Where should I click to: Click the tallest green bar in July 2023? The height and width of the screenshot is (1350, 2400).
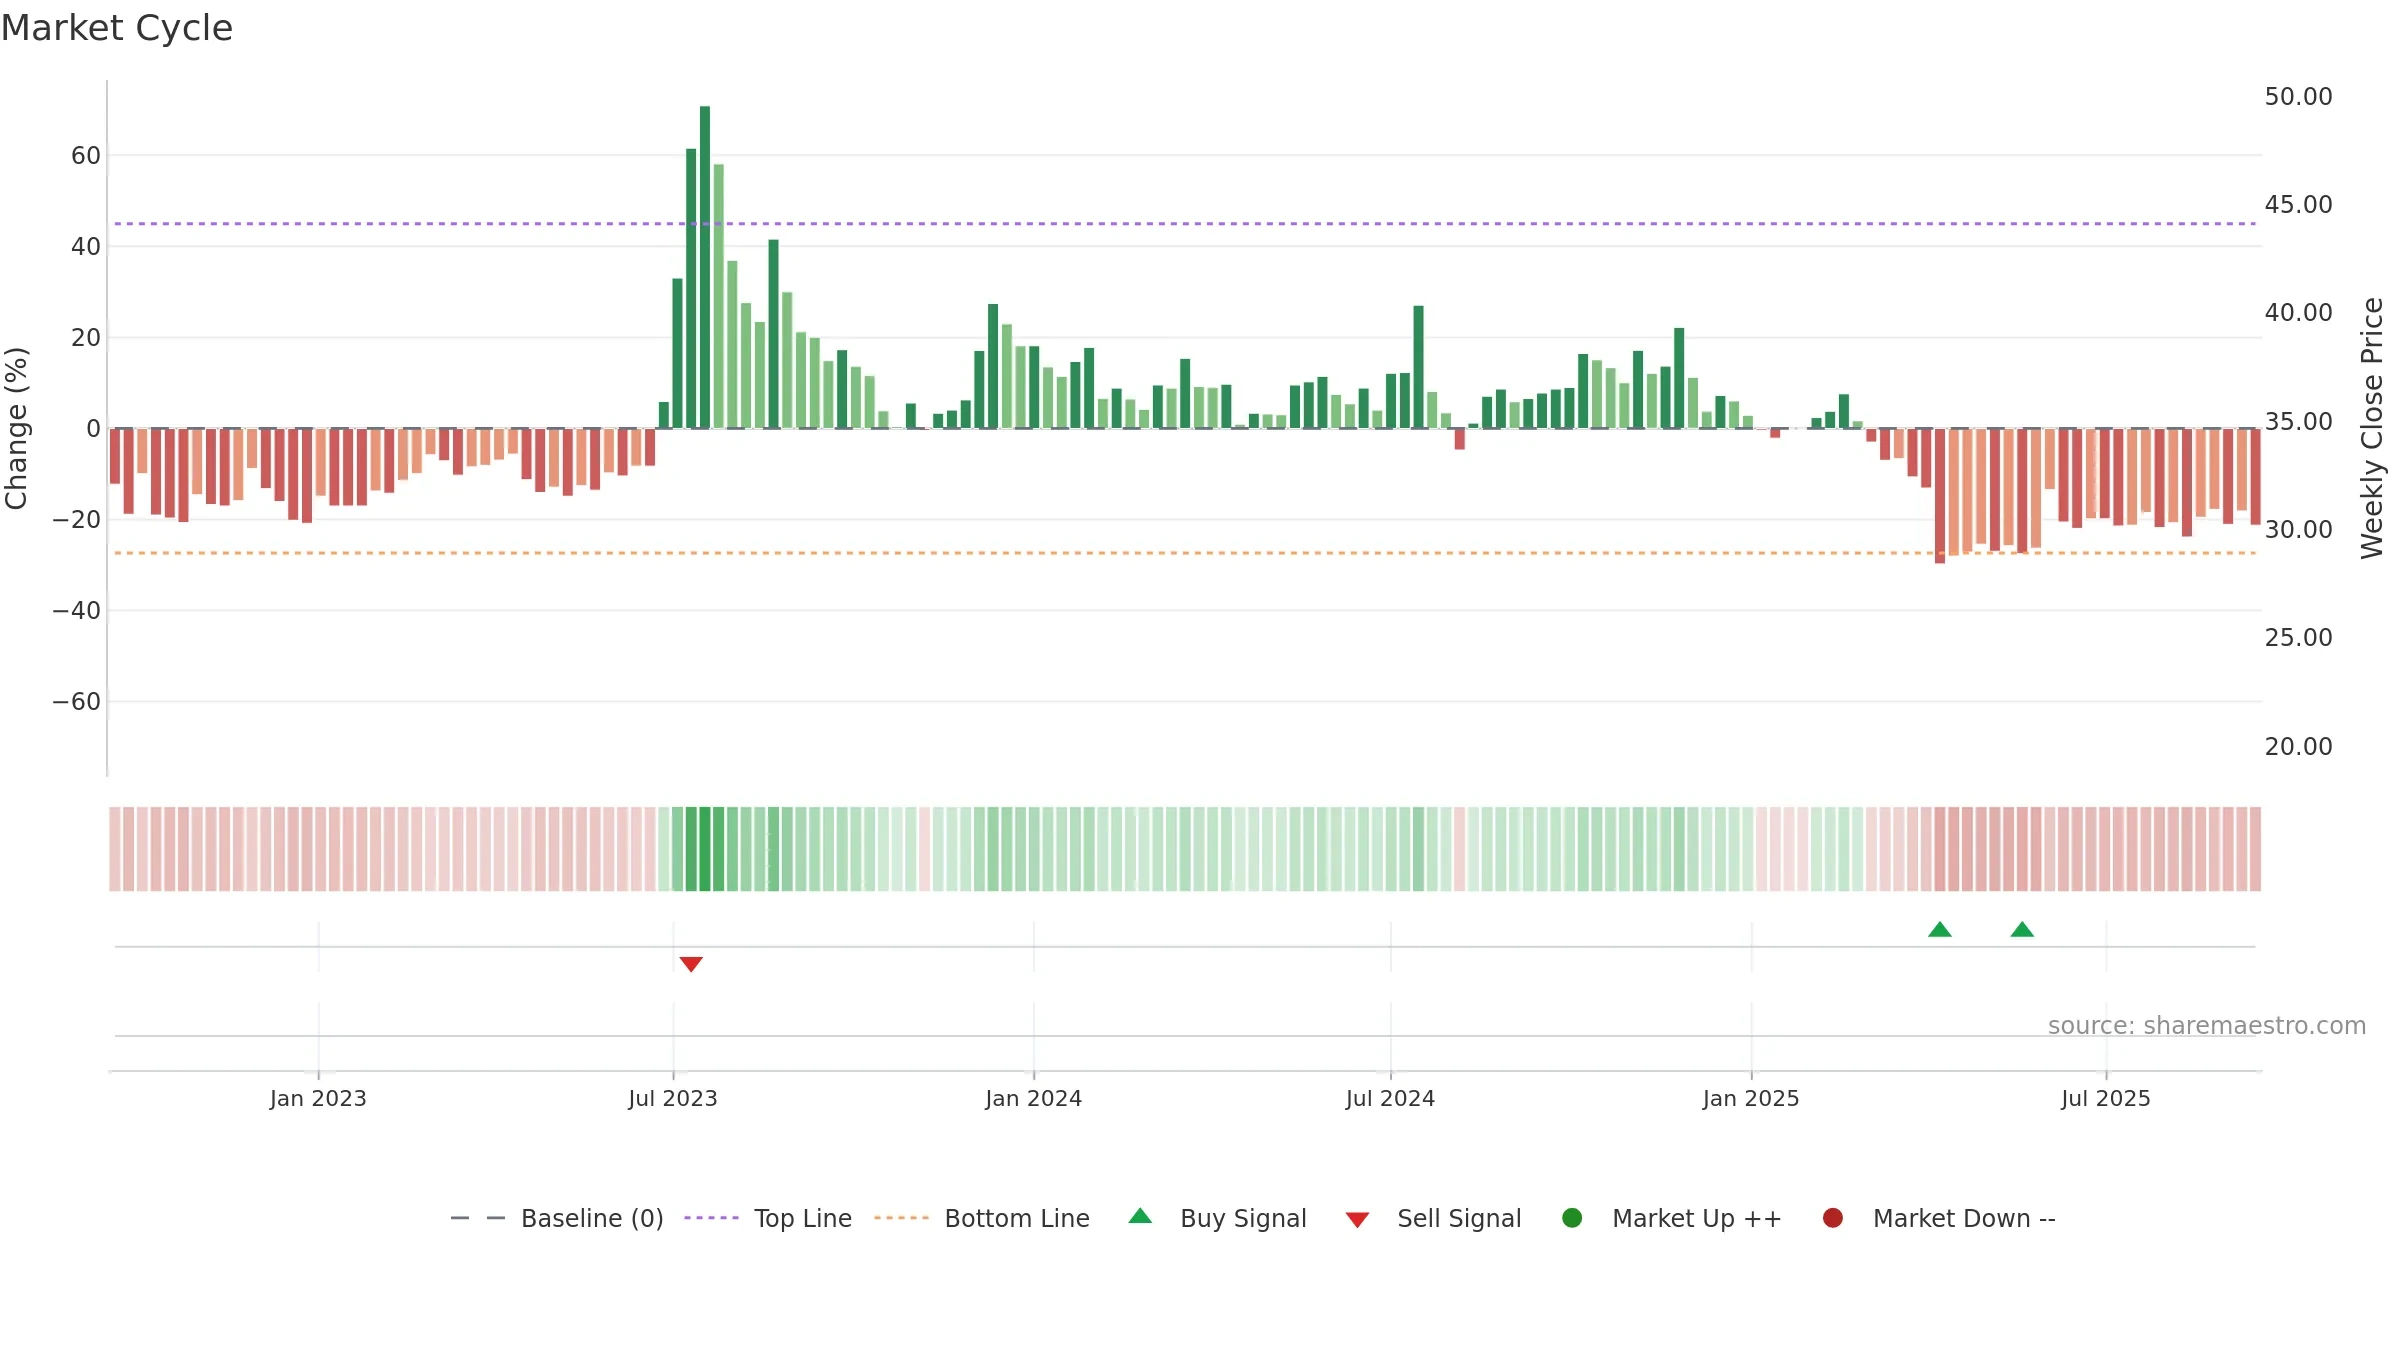click(x=705, y=267)
